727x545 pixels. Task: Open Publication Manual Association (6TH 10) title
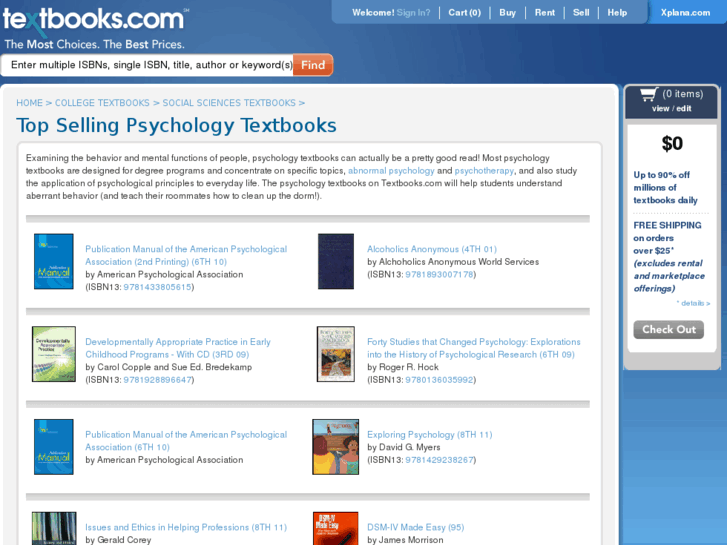point(186,441)
